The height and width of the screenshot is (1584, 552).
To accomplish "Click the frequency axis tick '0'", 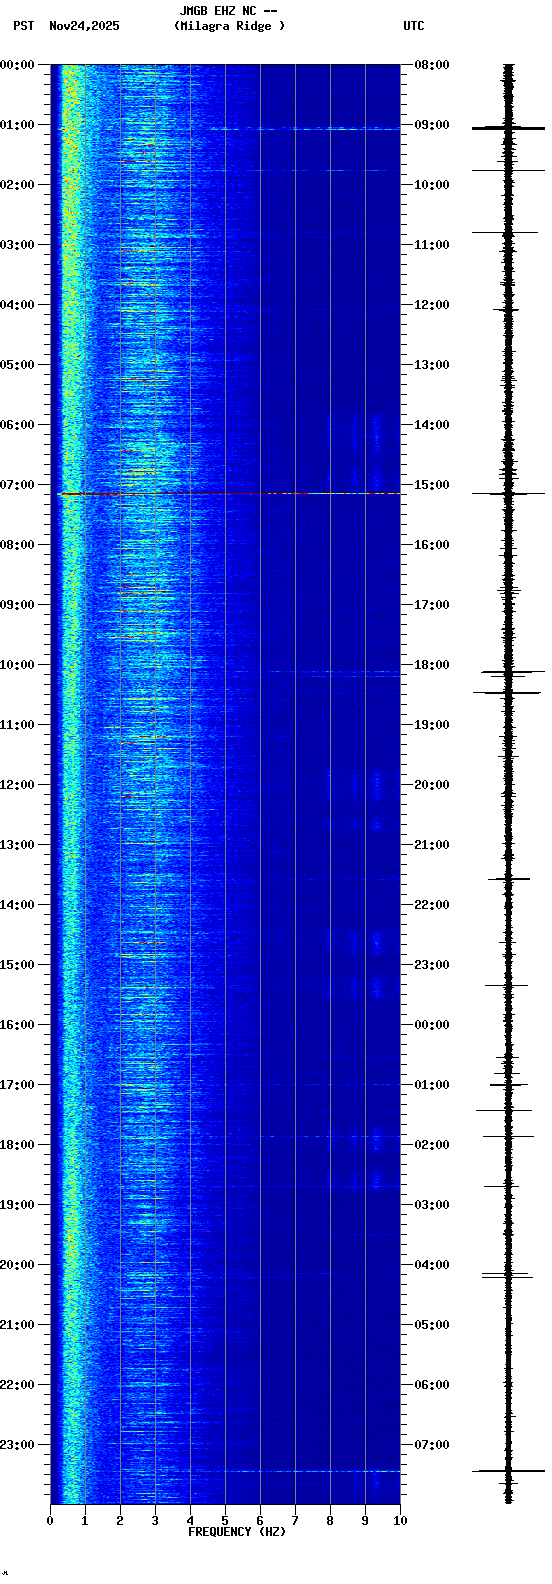I will pyautogui.click(x=50, y=1521).
